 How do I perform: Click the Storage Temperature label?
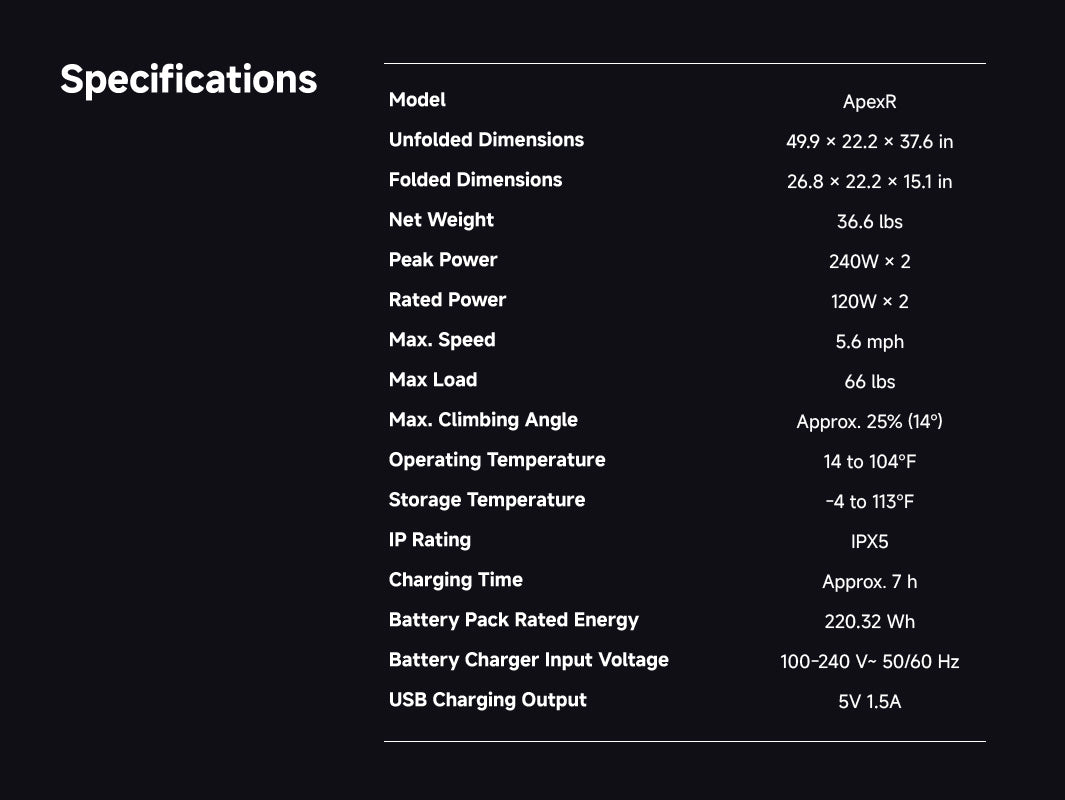[x=487, y=500]
